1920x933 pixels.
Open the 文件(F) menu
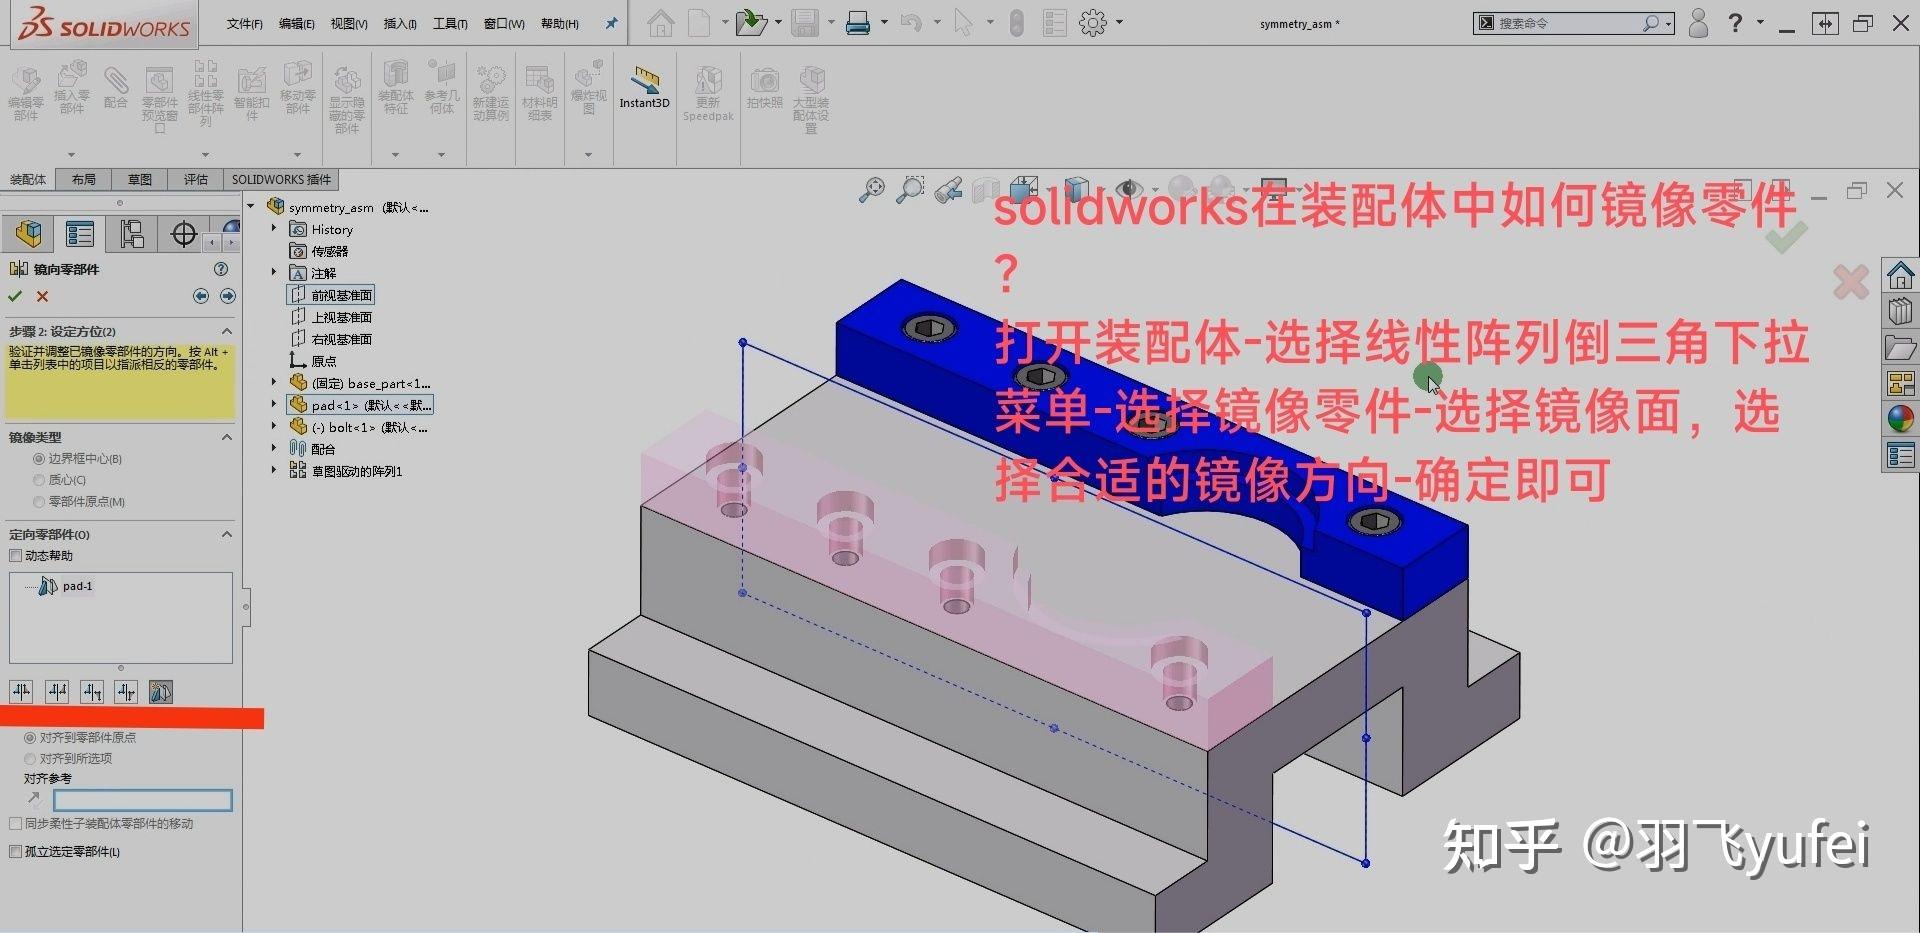[244, 23]
